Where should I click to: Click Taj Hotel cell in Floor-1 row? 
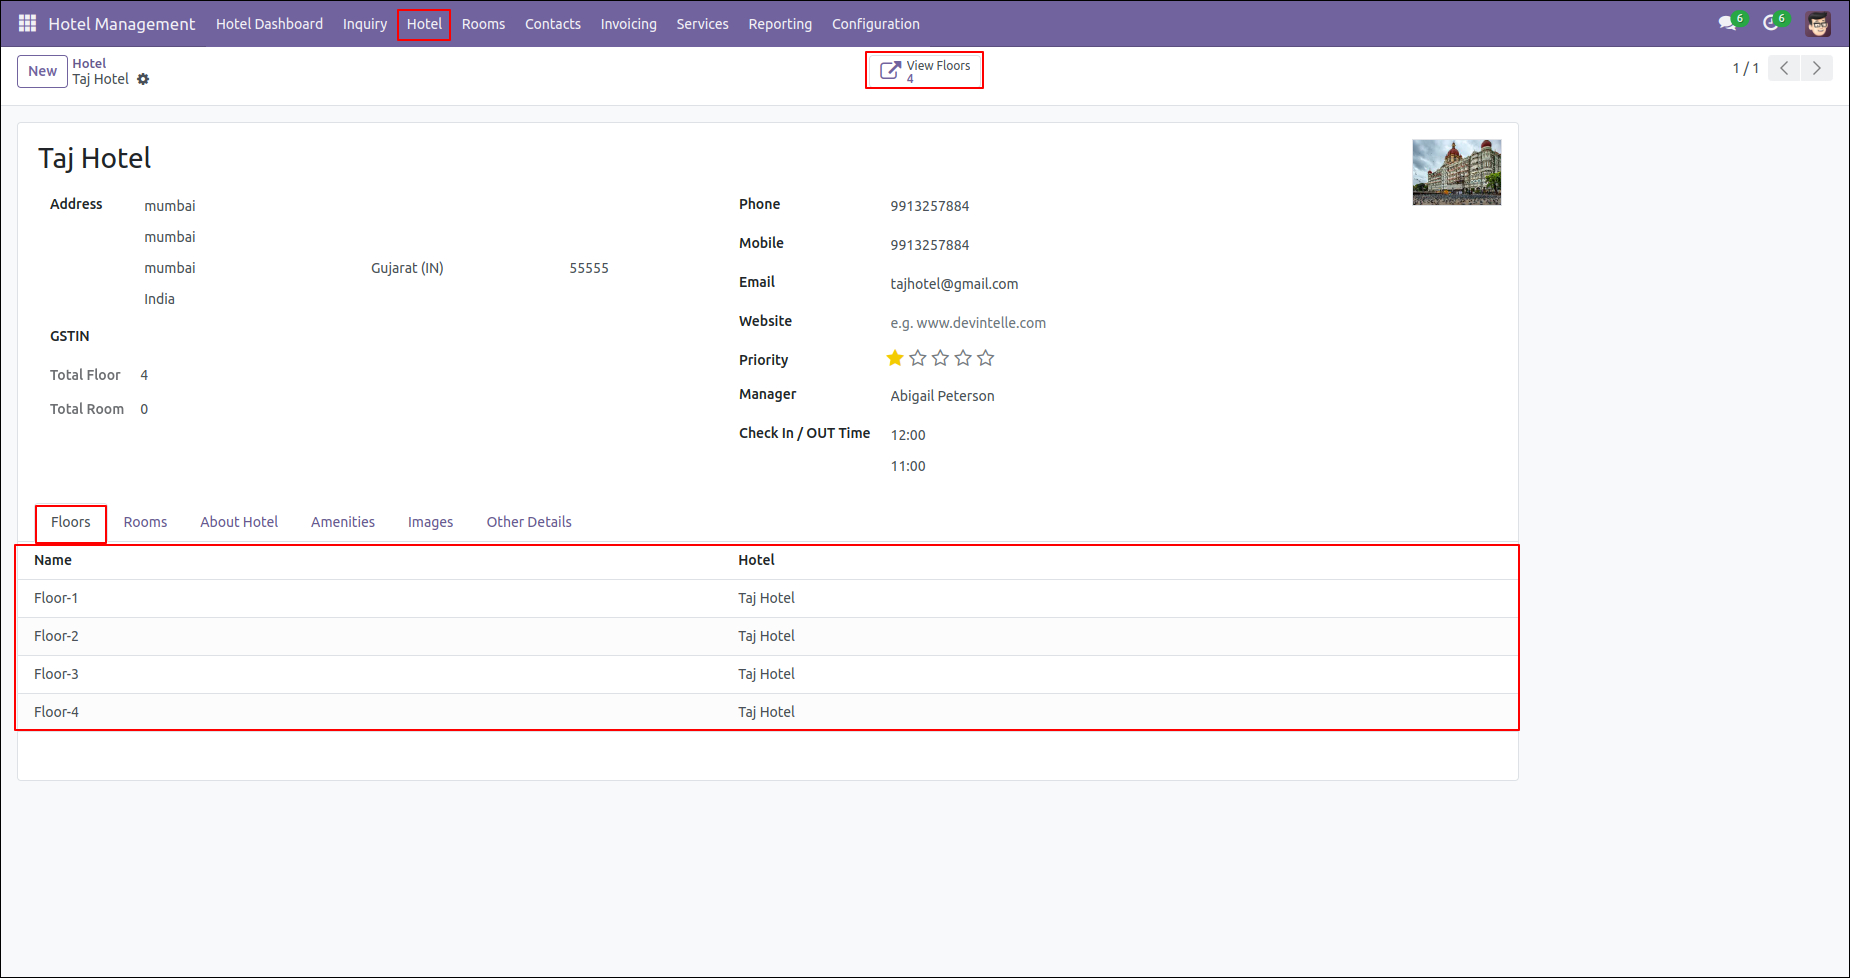[x=766, y=598]
